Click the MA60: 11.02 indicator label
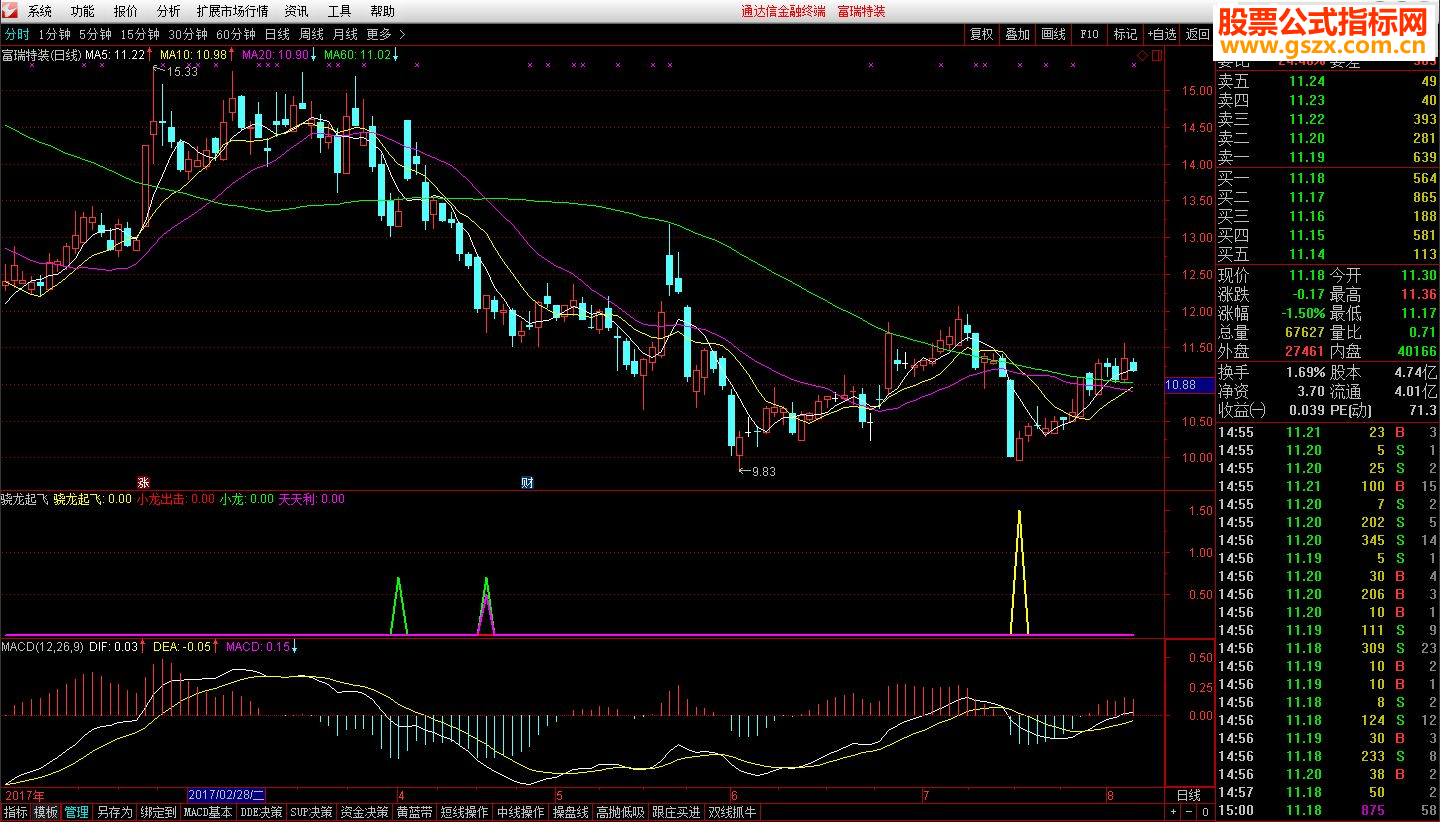1440x822 pixels. 358,54
